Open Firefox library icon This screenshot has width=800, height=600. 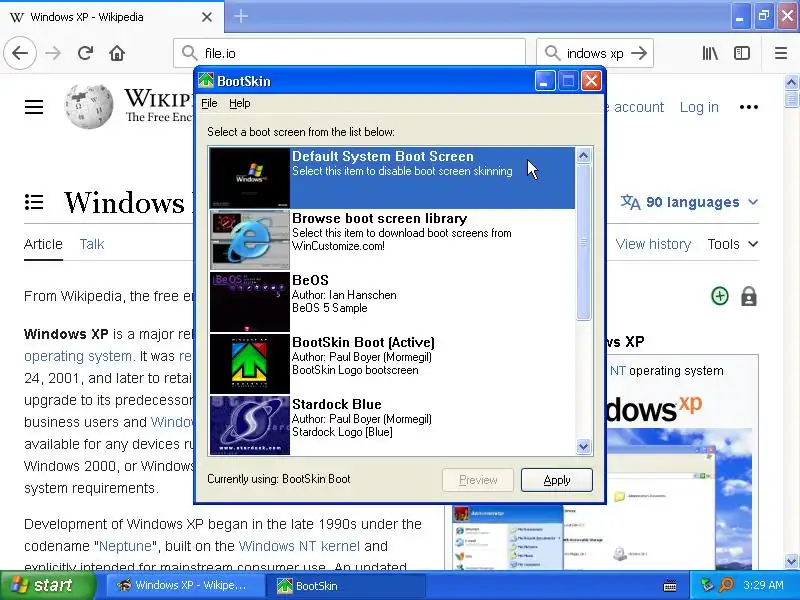(710, 53)
